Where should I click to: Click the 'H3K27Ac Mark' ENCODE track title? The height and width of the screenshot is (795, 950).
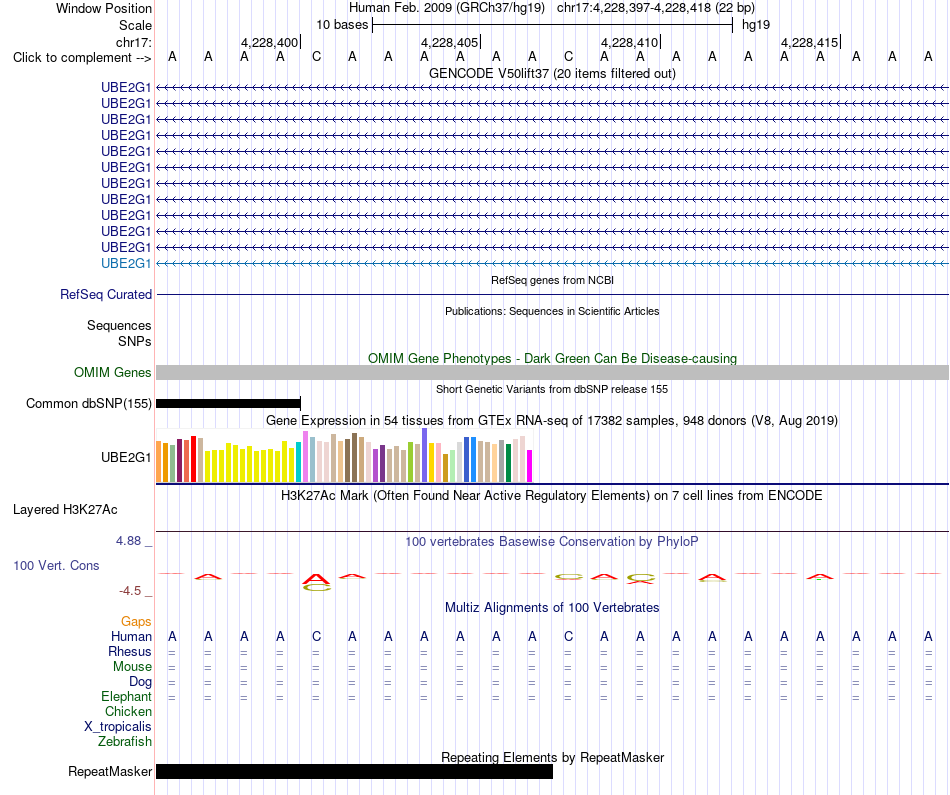tap(552, 496)
